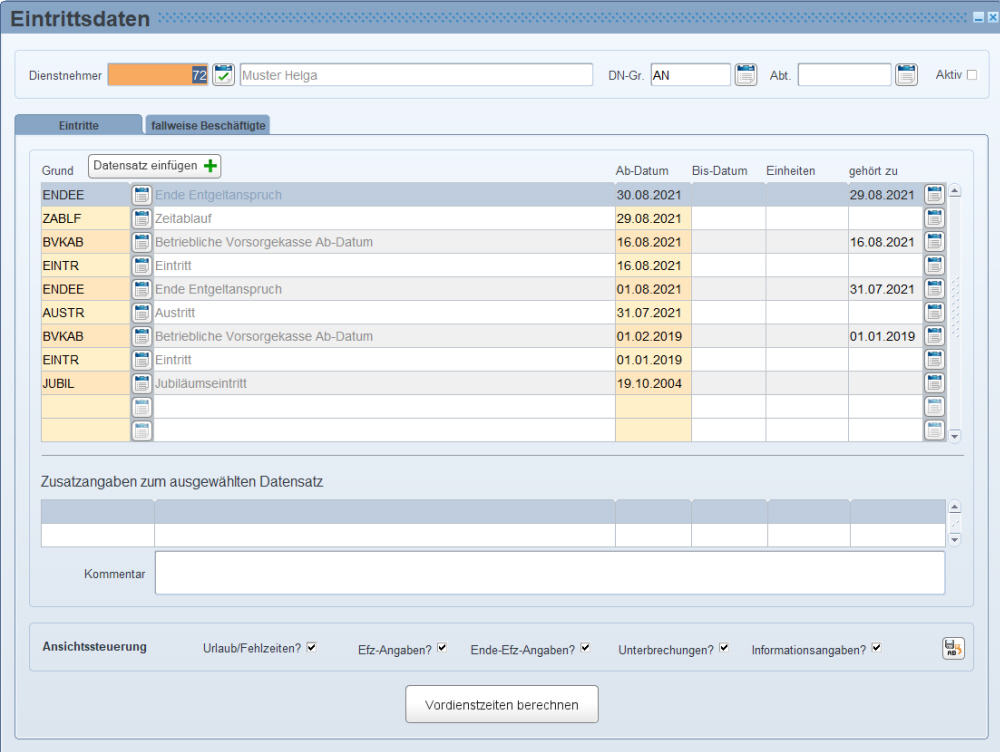Select the AUSTR Grund cell
The image size is (1000, 752).
(85, 313)
